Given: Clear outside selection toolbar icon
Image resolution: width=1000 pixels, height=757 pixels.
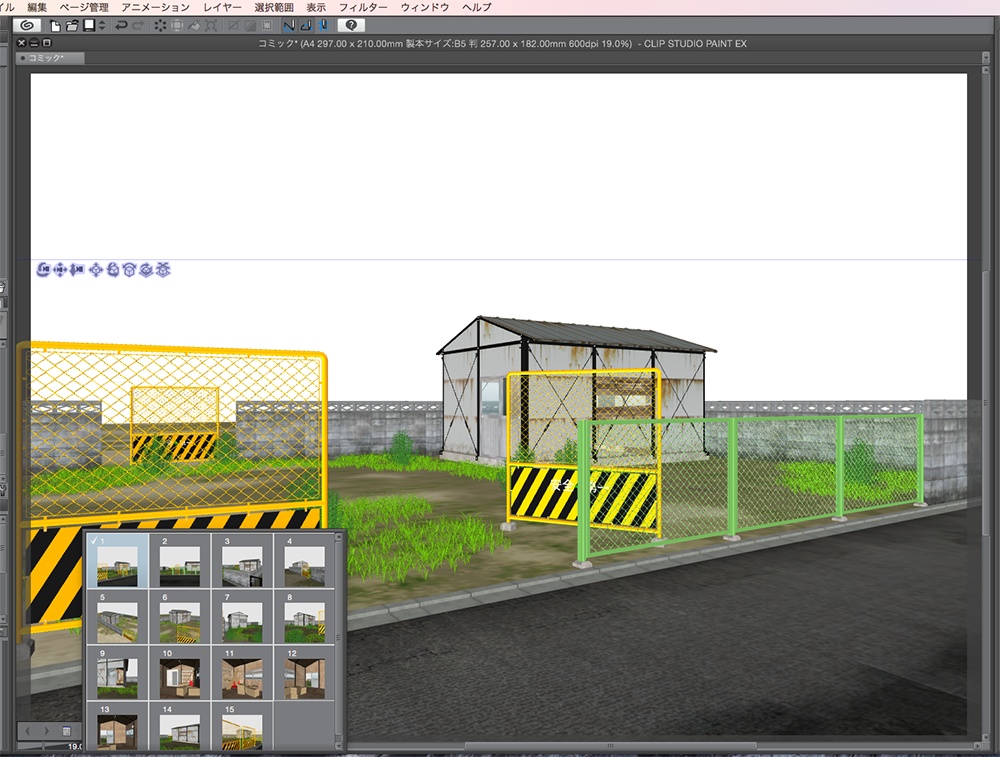Looking at the screenshot, I should [x=177, y=26].
